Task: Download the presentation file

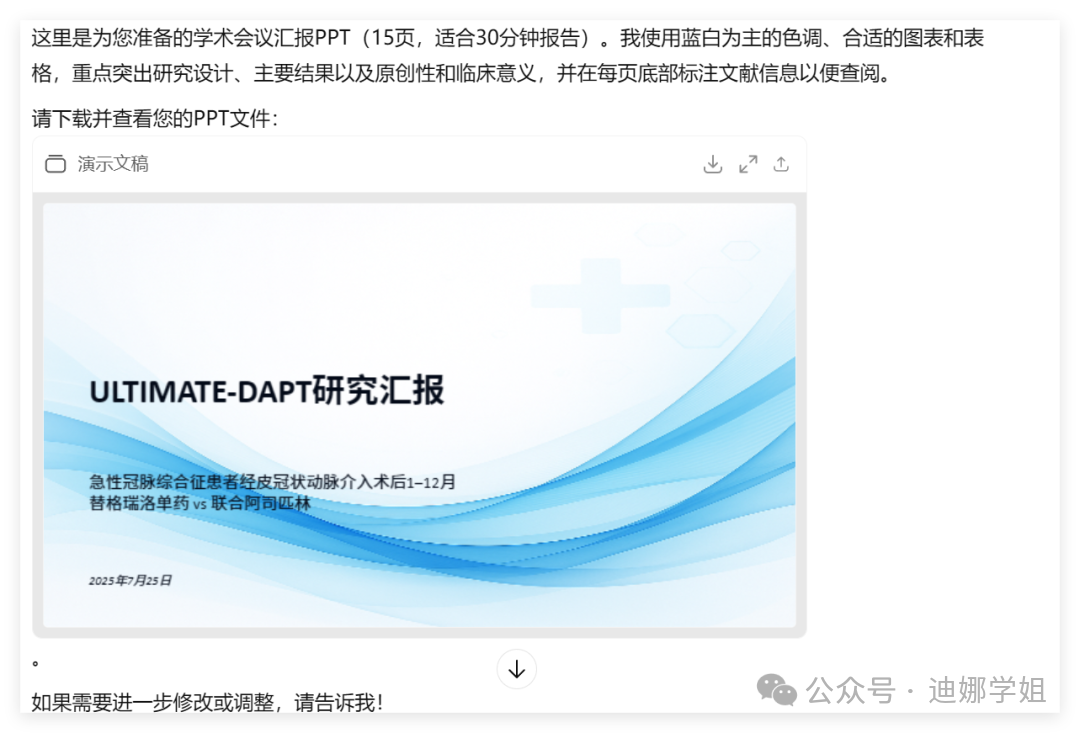Action: [x=713, y=164]
